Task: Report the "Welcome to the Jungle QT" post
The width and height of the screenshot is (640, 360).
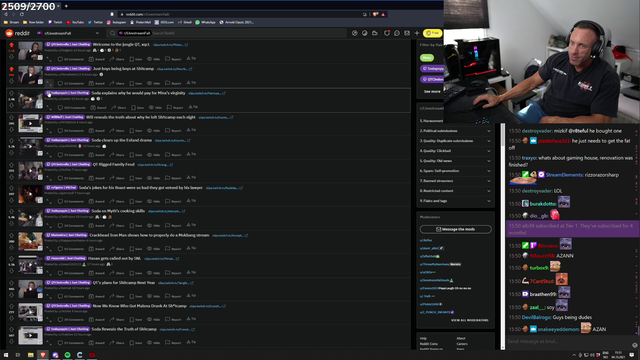Action: point(173,59)
